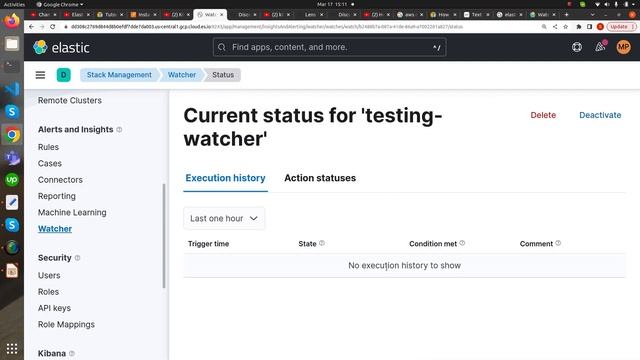Viewport: 640px width, 360px height.
Task: Click the green D space avatar
Action: tap(64, 75)
